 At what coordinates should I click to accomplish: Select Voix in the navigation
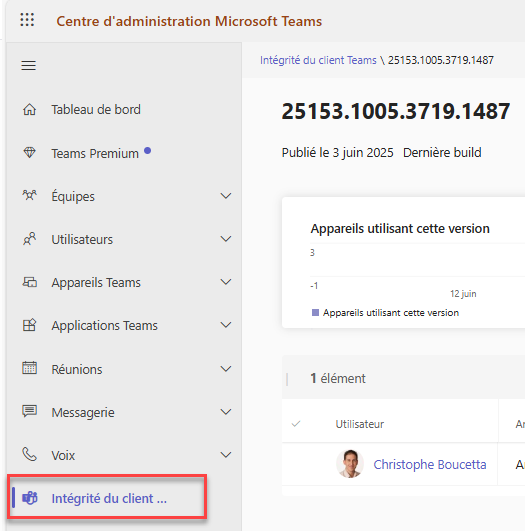tap(63, 455)
